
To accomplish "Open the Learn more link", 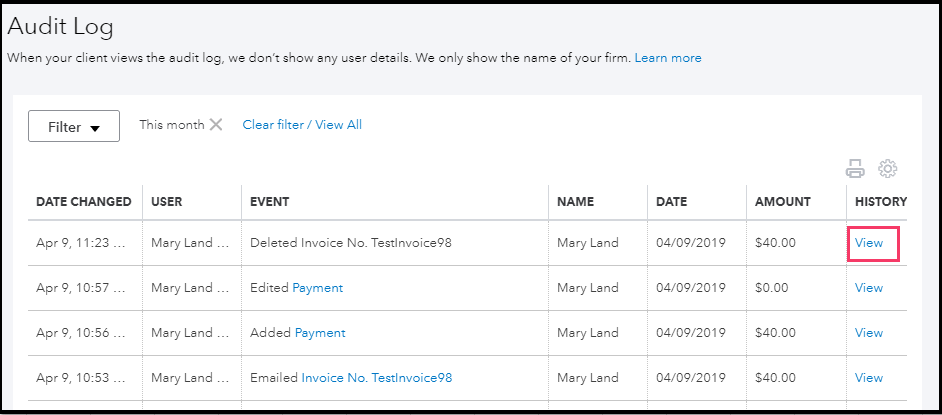I will (667, 58).
